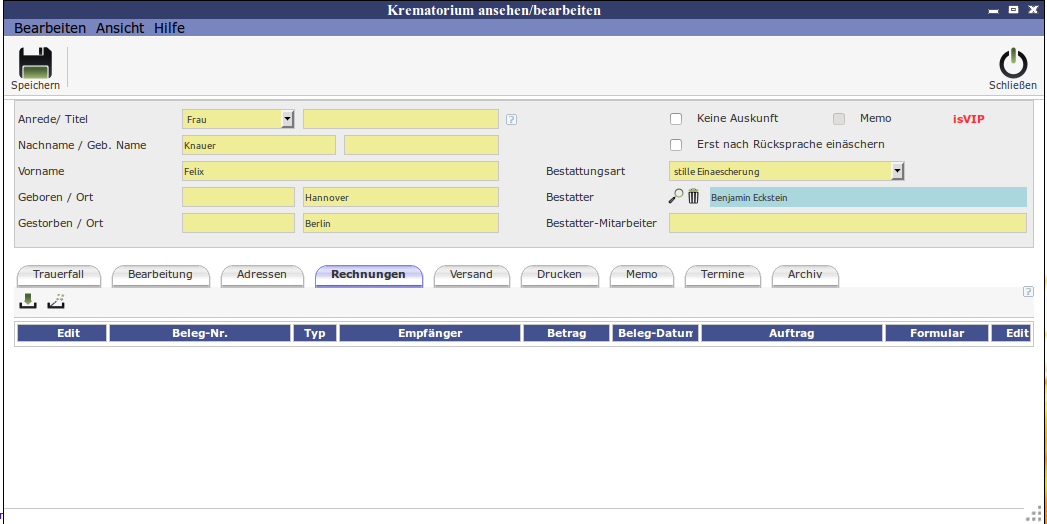Expand the Bestattungsart dropdown
The width and height of the screenshot is (1047, 524).
coord(897,171)
